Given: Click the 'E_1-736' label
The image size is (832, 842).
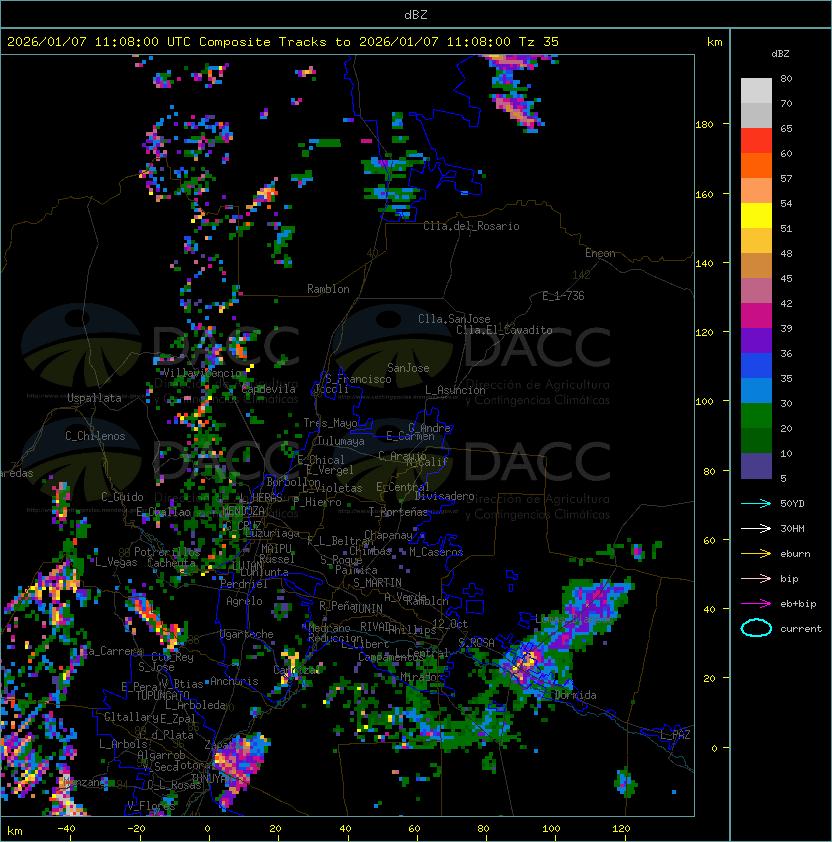Looking at the screenshot, I should (x=563, y=296).
